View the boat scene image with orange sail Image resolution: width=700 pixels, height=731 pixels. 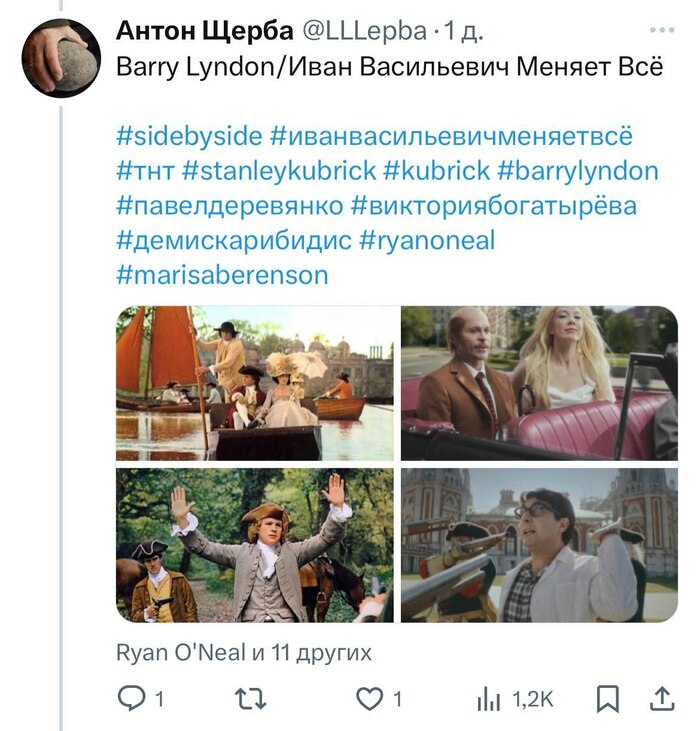tap(255, 383)
